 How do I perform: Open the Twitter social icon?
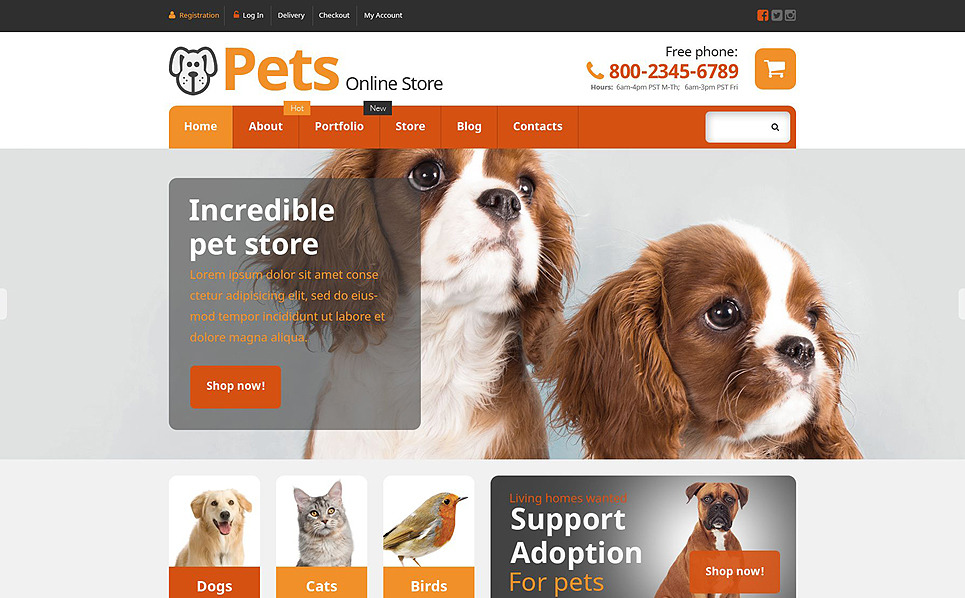coord(777,15)
